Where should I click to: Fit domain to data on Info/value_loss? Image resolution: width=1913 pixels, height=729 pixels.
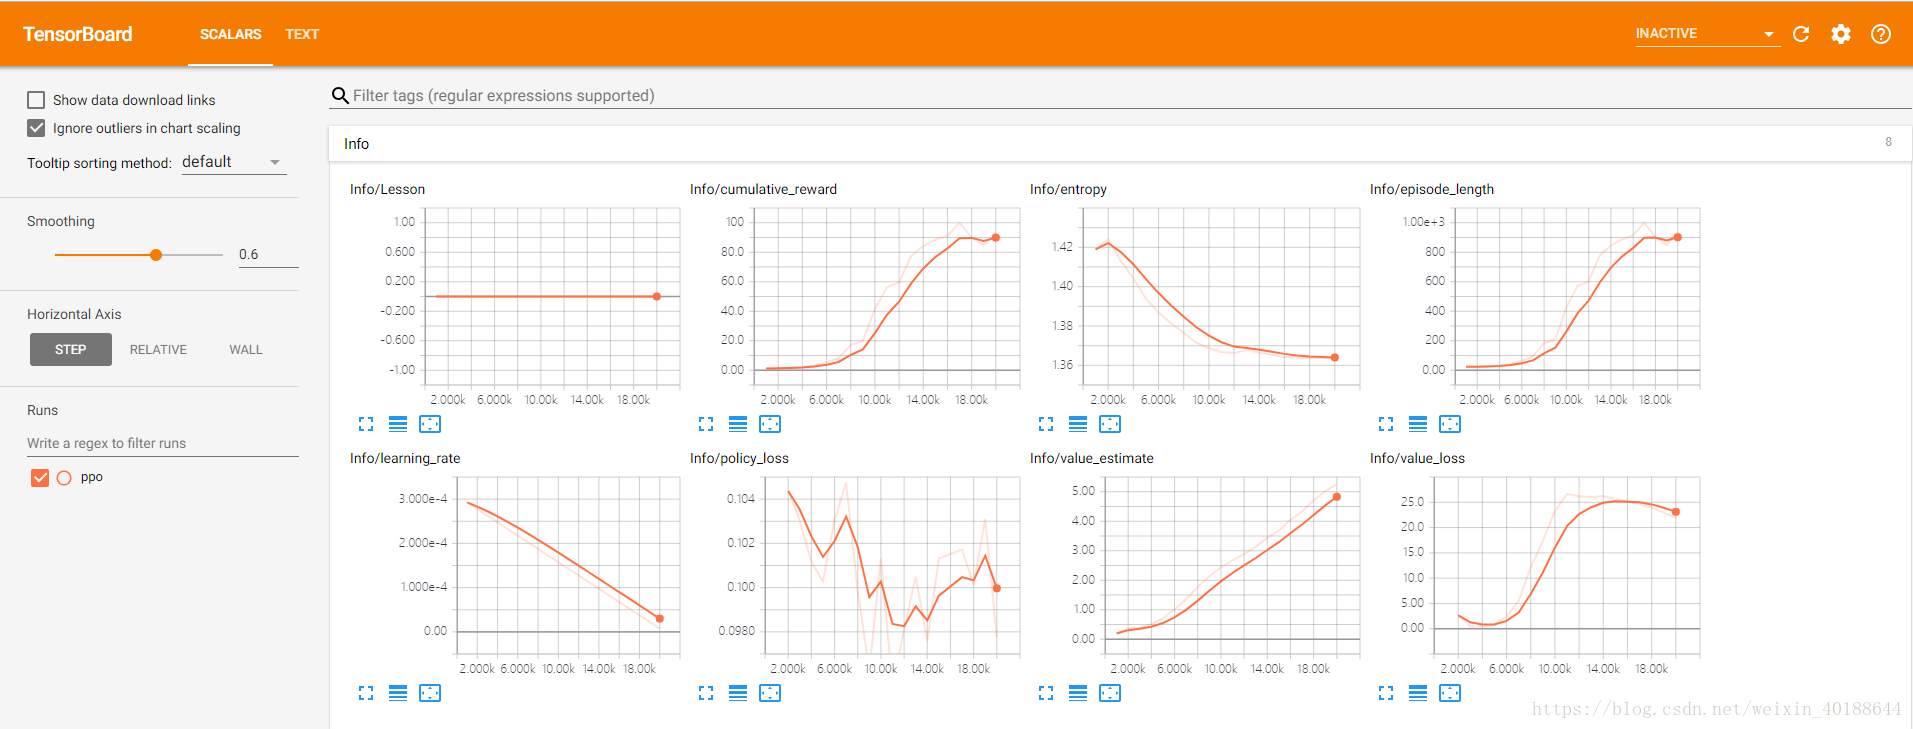(1450, 693)
